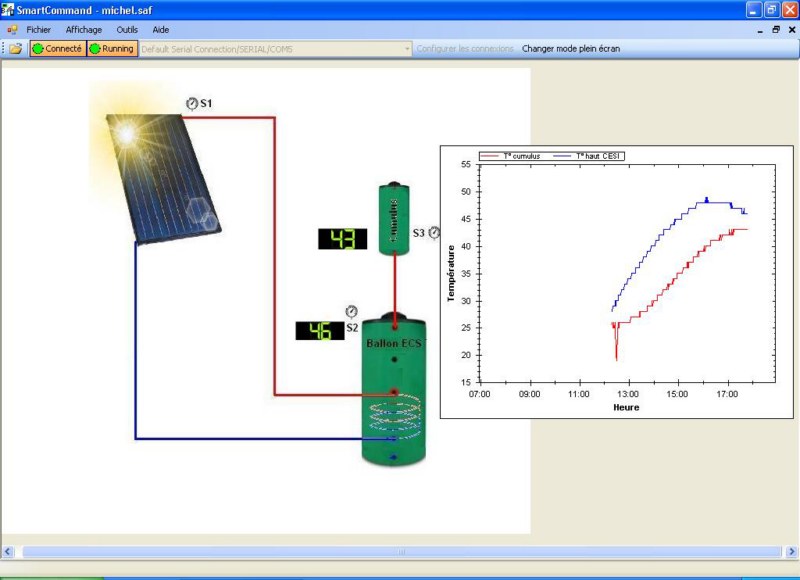
Task: Click the horizontal scrollbar thumb
Action: [400, 551]
